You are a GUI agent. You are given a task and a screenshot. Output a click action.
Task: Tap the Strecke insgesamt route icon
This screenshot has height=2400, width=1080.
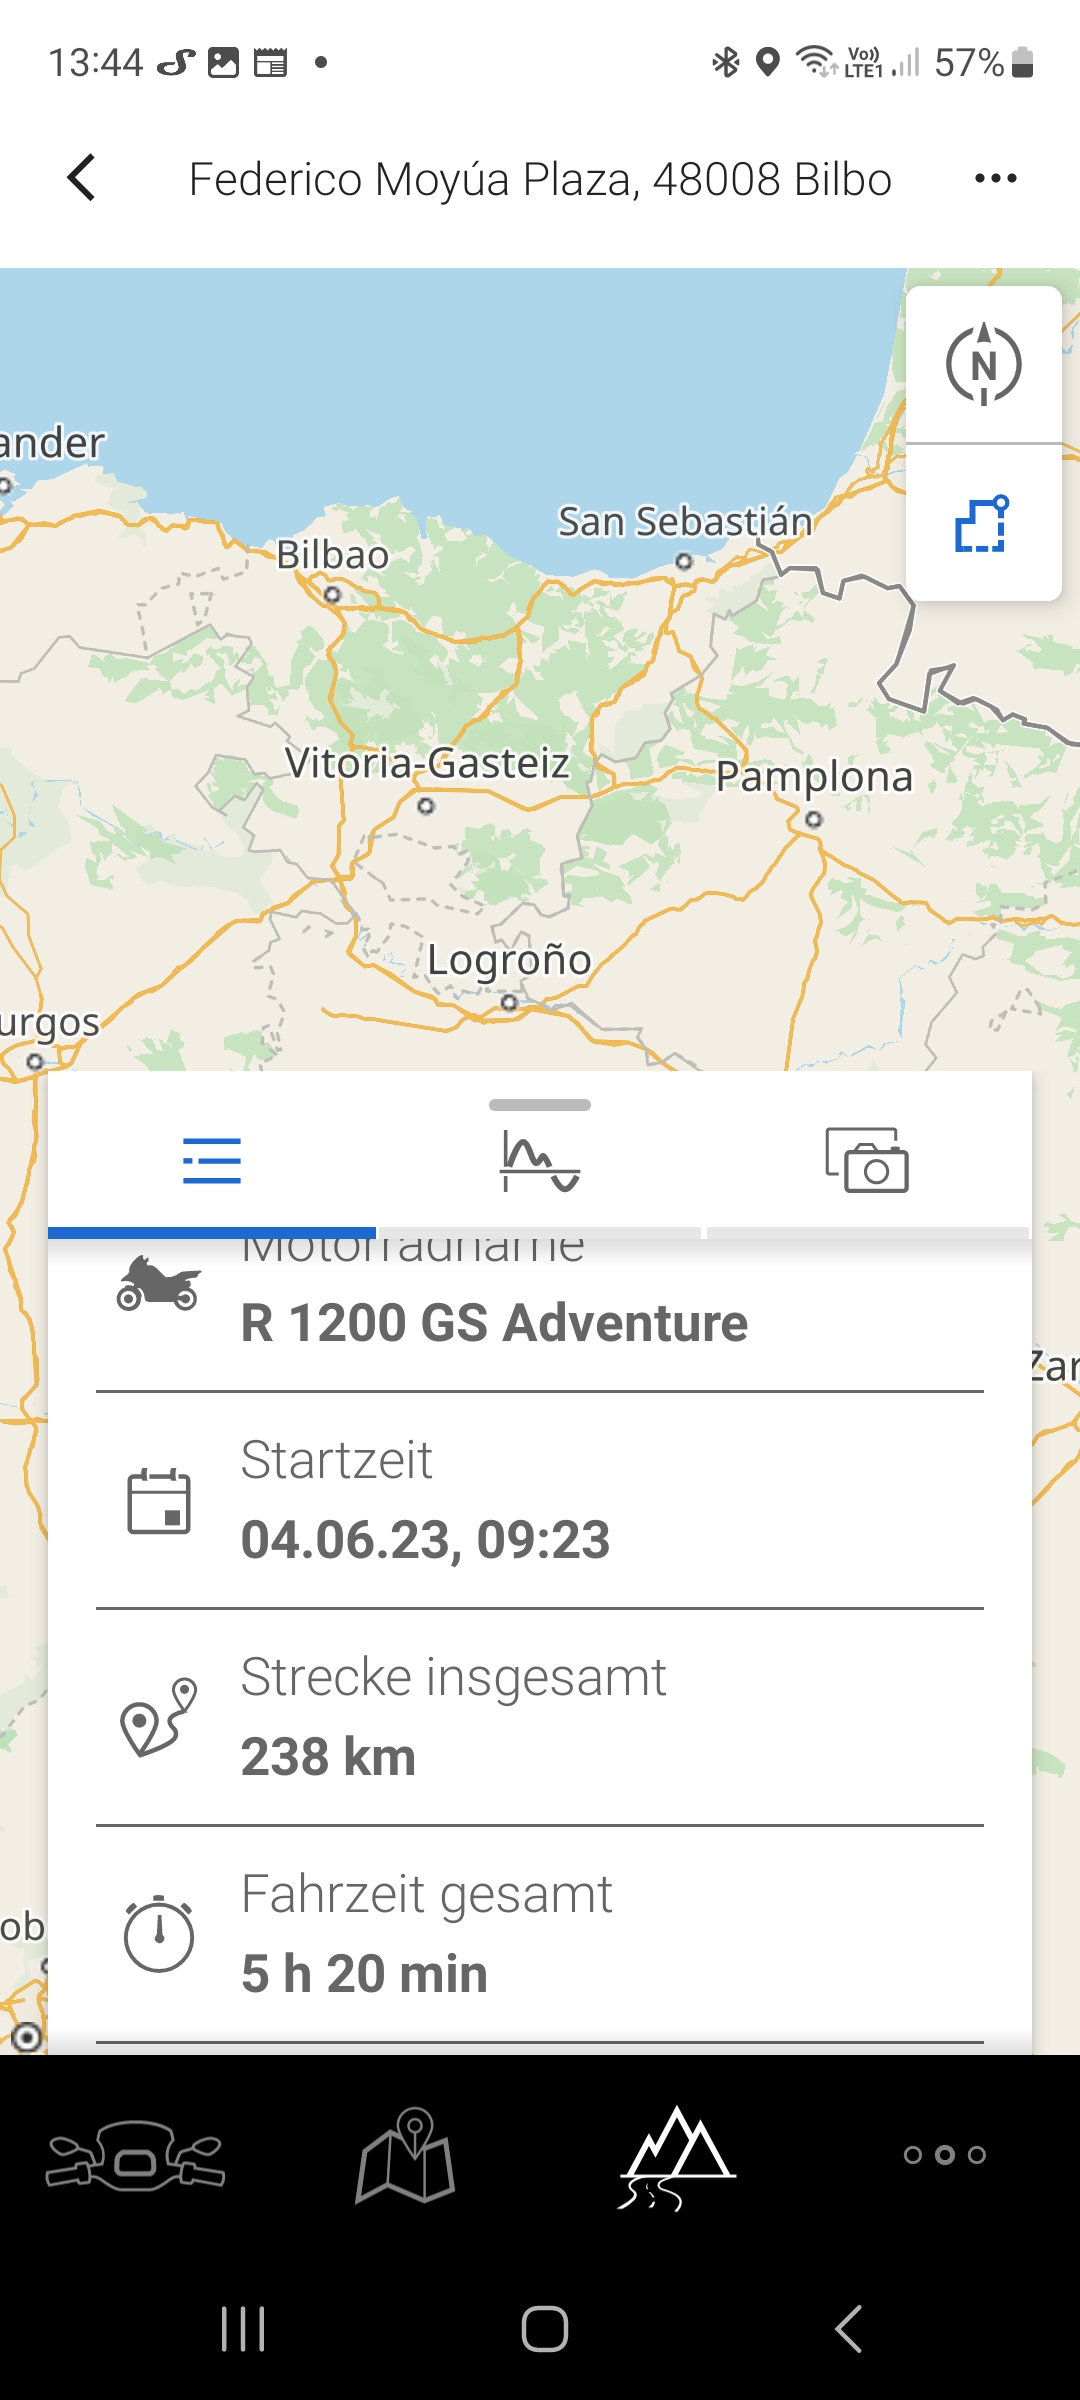(159, 1717)
